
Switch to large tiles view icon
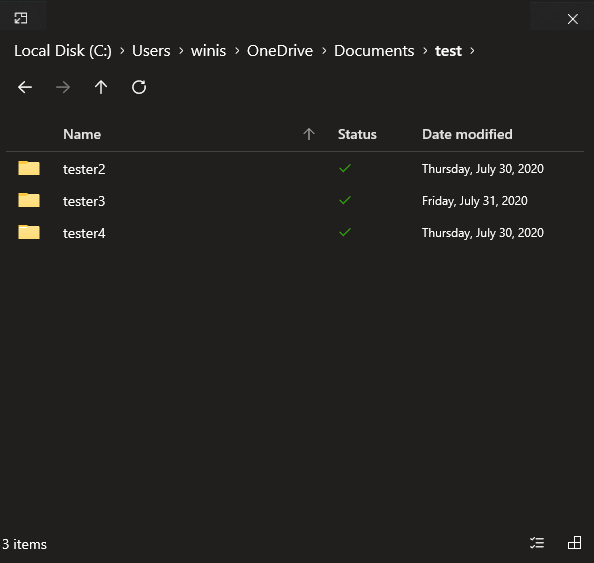[575, 543]
